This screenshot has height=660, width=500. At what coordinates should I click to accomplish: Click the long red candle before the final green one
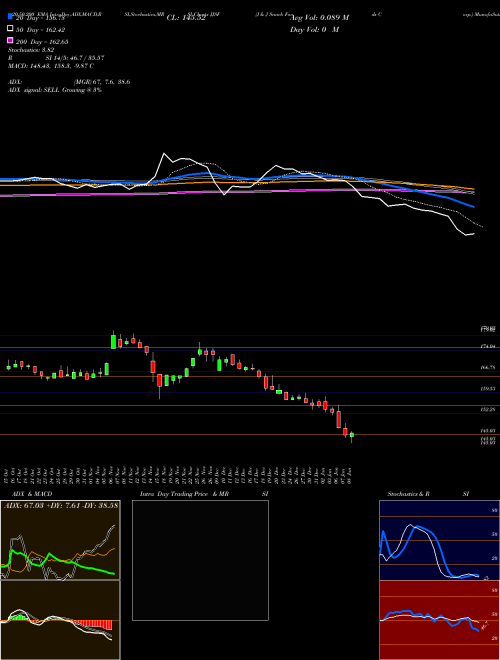click(339, 418)
